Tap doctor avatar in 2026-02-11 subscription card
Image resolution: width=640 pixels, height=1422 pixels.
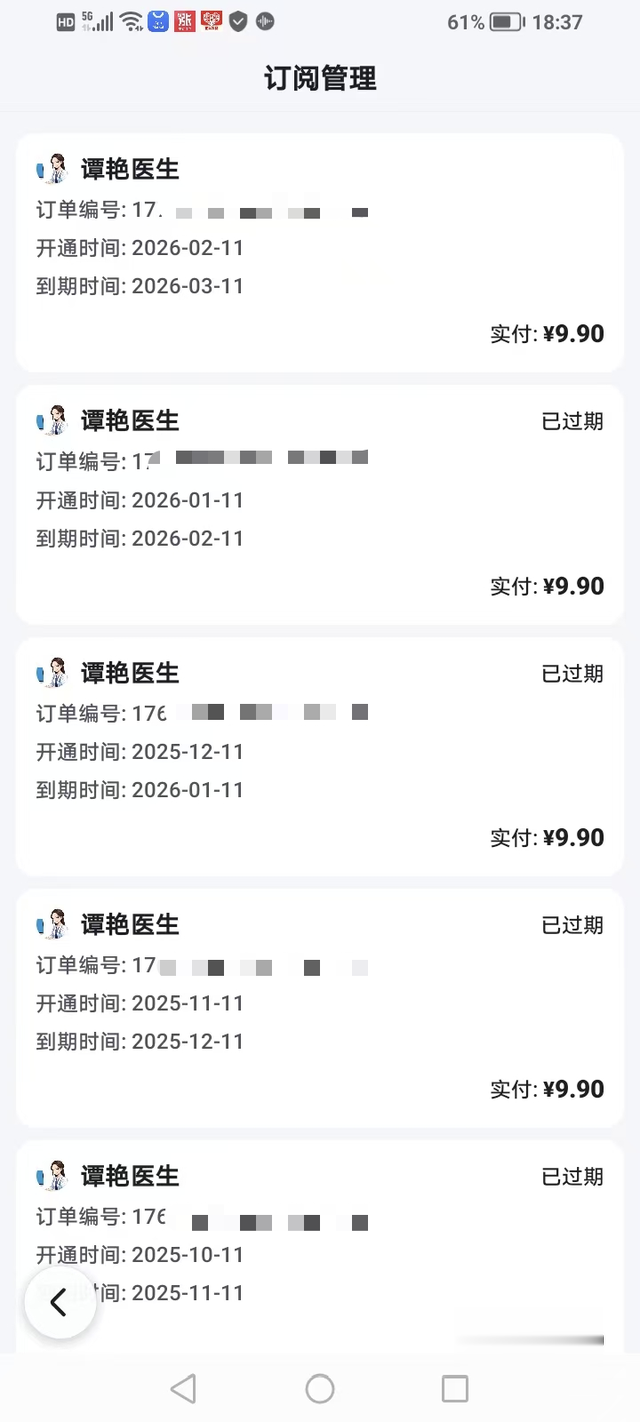pos(52,169)
